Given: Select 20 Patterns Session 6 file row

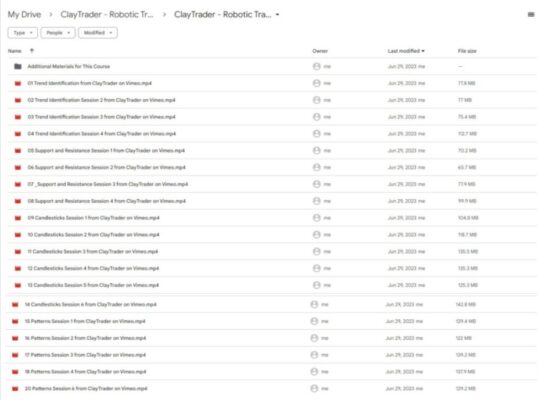Looking at the screenshot, I should (x=272, y=389).
